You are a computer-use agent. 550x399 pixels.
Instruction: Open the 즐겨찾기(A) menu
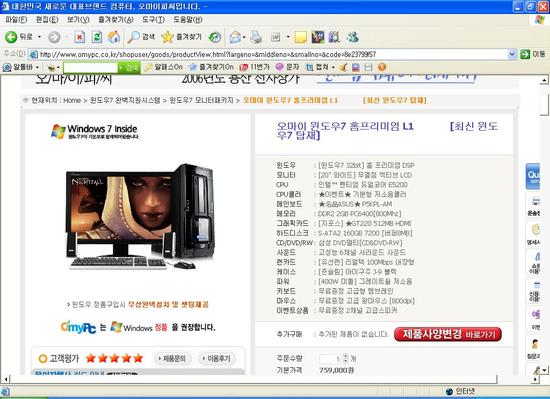[x=116, y=20]
